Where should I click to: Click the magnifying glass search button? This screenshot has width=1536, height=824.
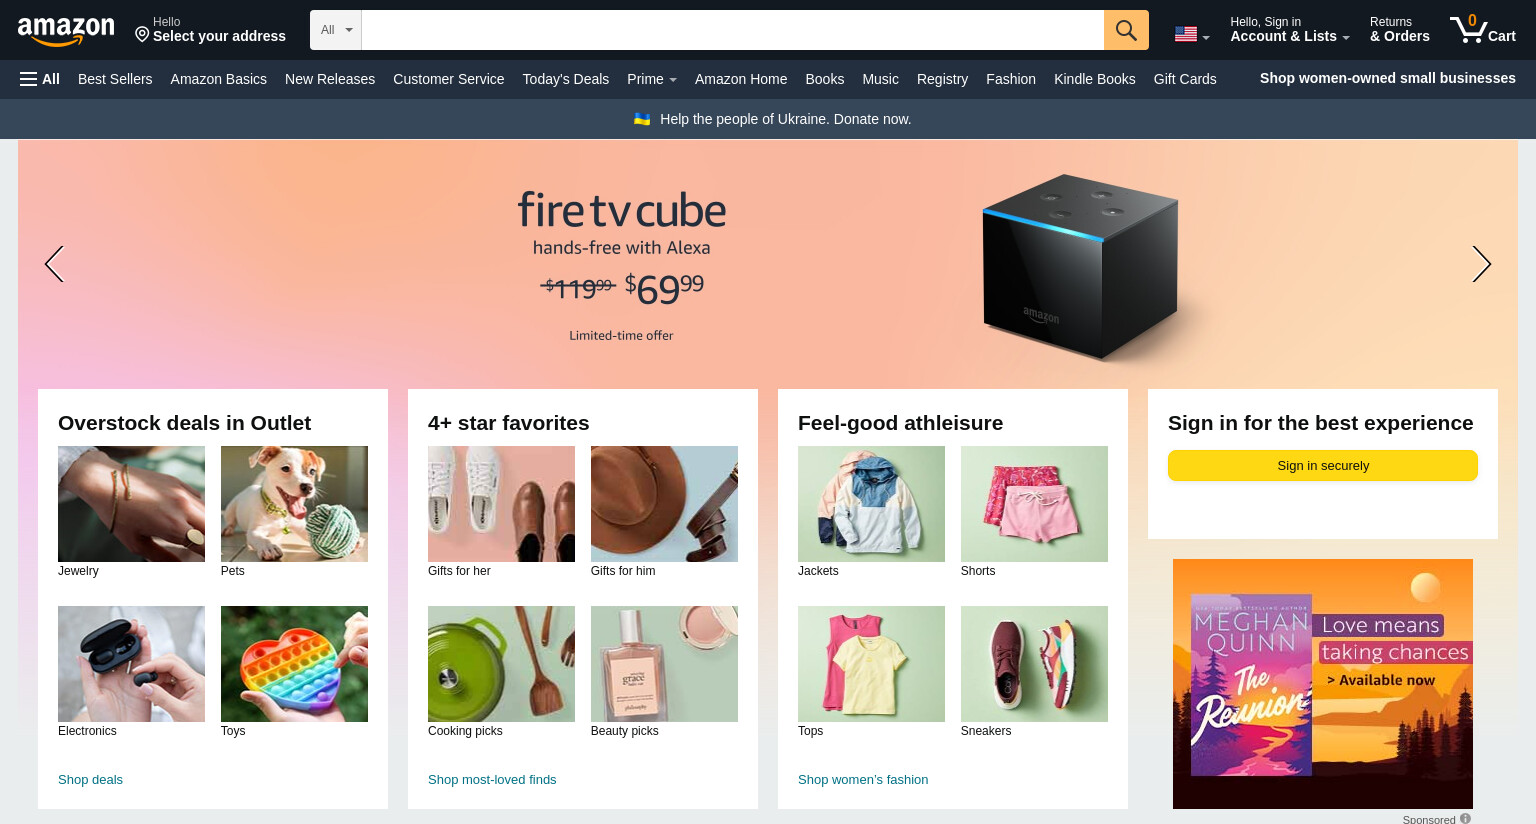click(x=1126, y=30)
